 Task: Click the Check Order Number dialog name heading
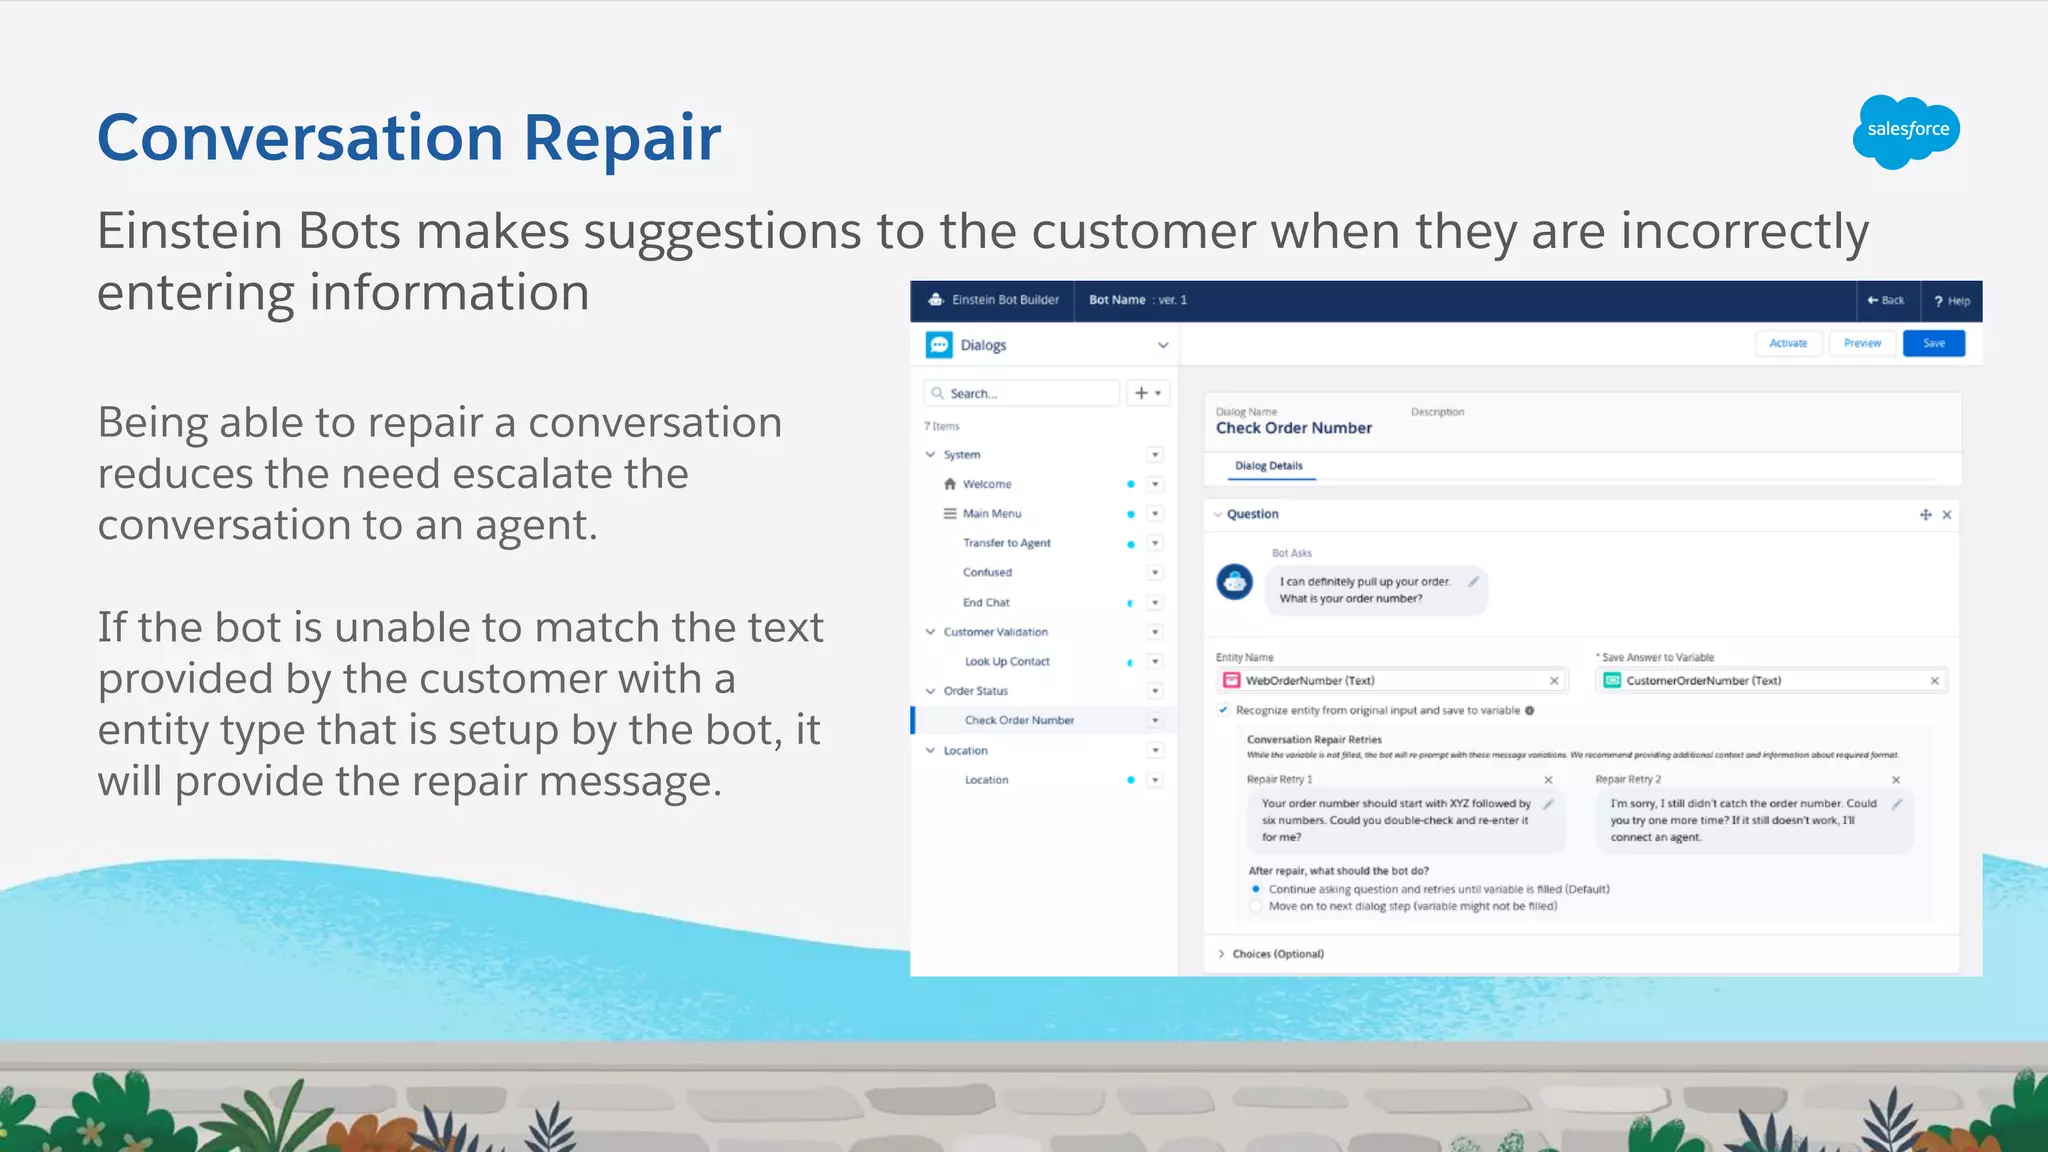tap(1294, 428)
